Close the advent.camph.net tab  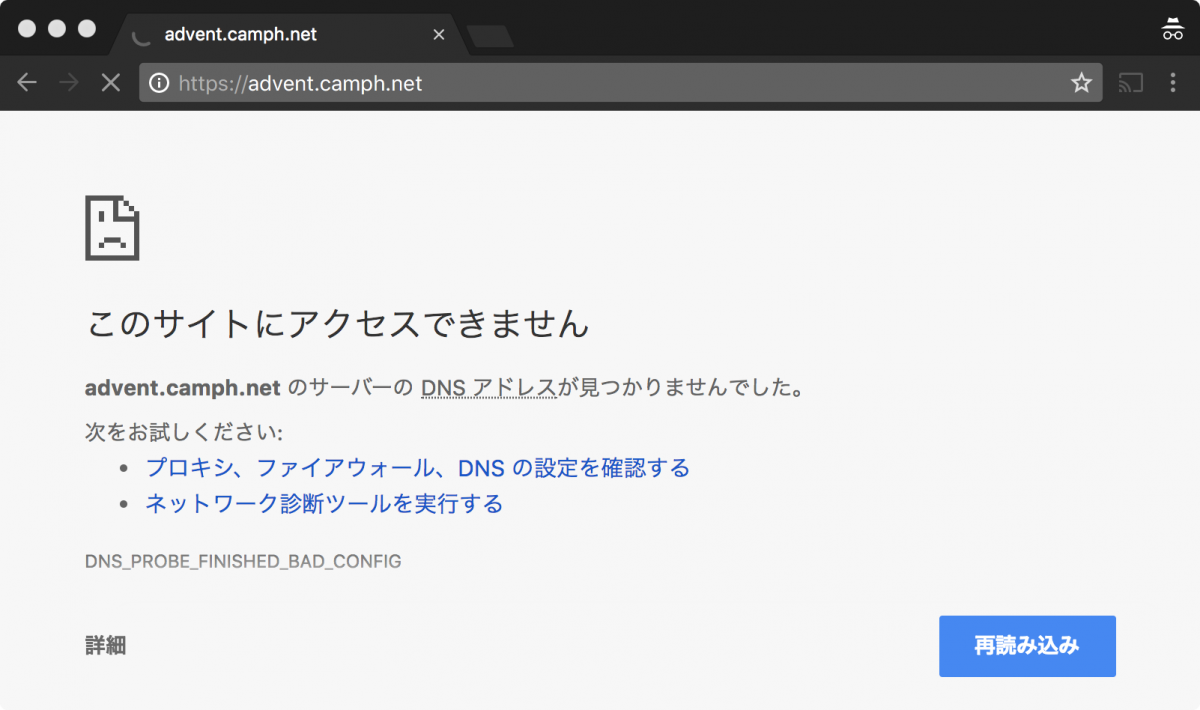click(x=439, y=33)
